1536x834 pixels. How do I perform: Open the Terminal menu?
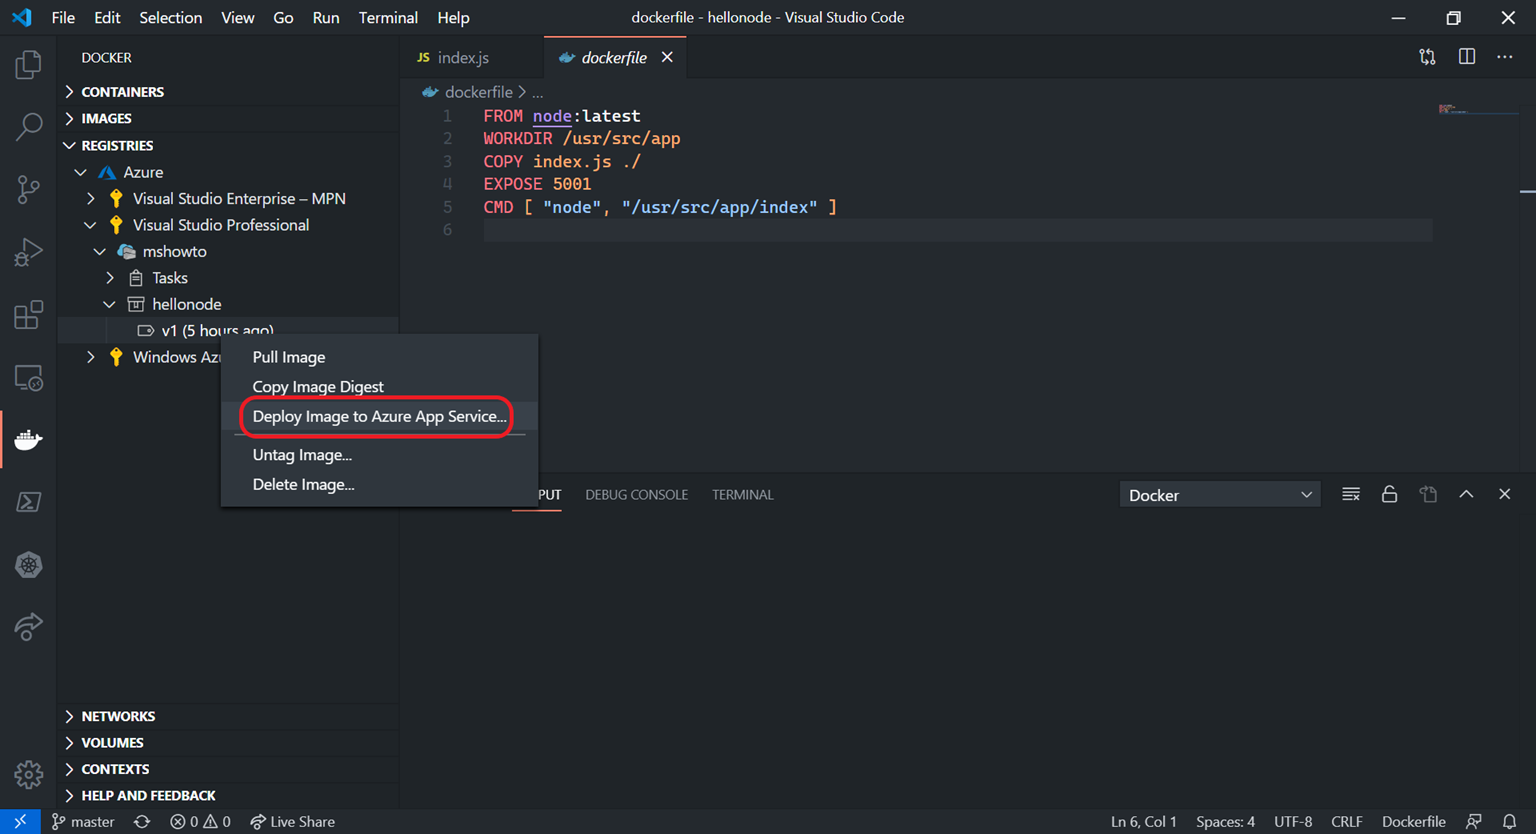point(388,17)
